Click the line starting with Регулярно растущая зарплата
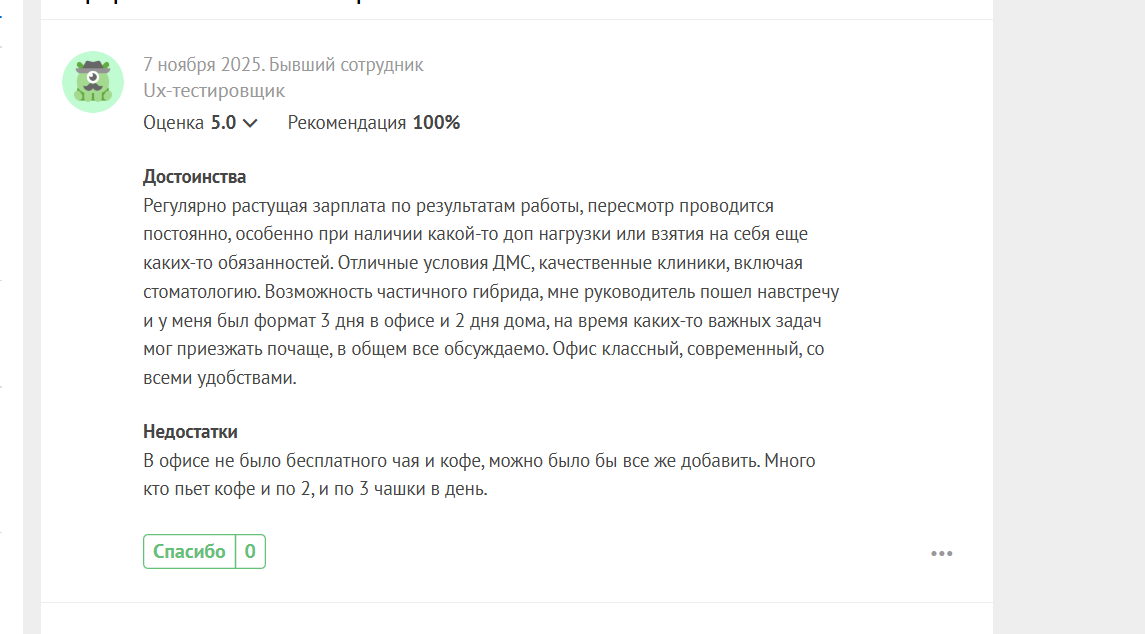 pyautogui.click(x=458, y=206)
